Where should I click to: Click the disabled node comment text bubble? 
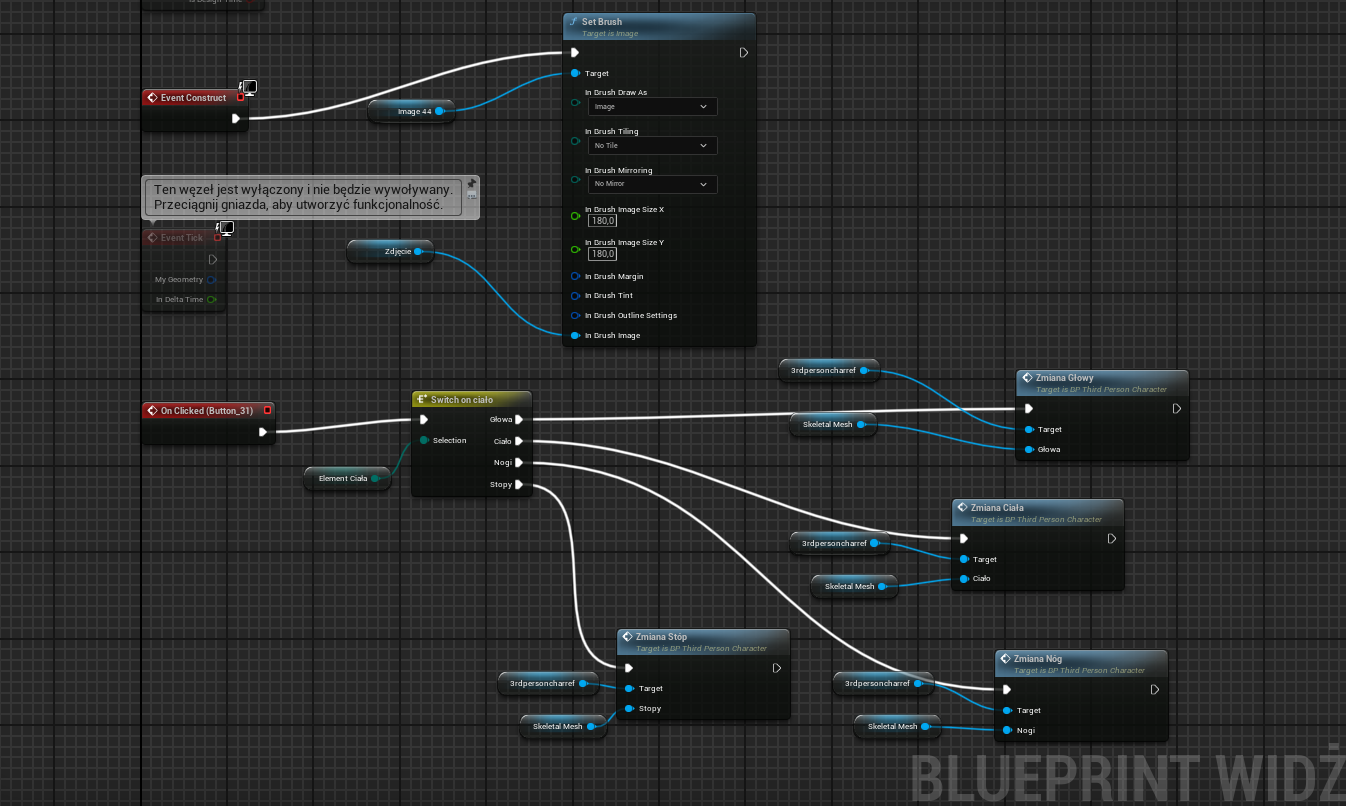point(303,197)
